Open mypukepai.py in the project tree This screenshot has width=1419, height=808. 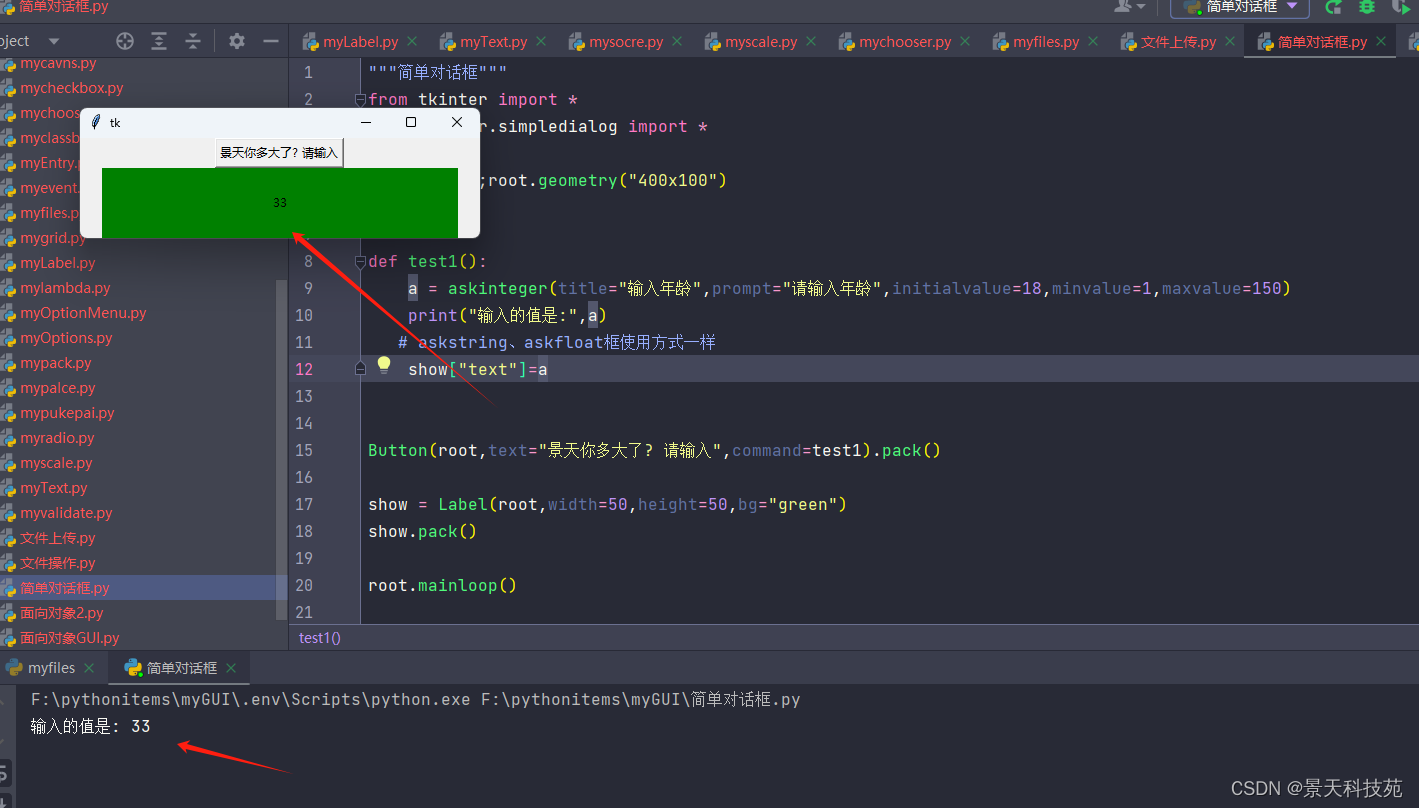pos(67,413)
